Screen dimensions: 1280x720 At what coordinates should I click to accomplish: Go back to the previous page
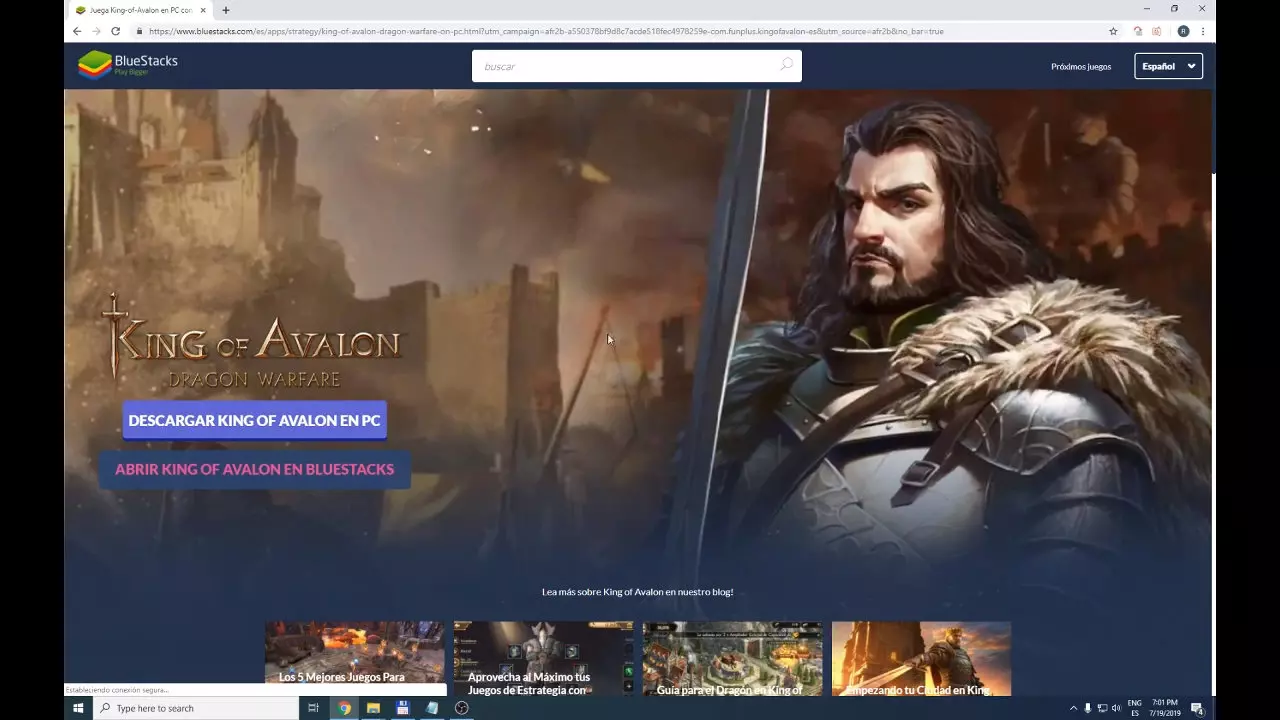(77, 31)
